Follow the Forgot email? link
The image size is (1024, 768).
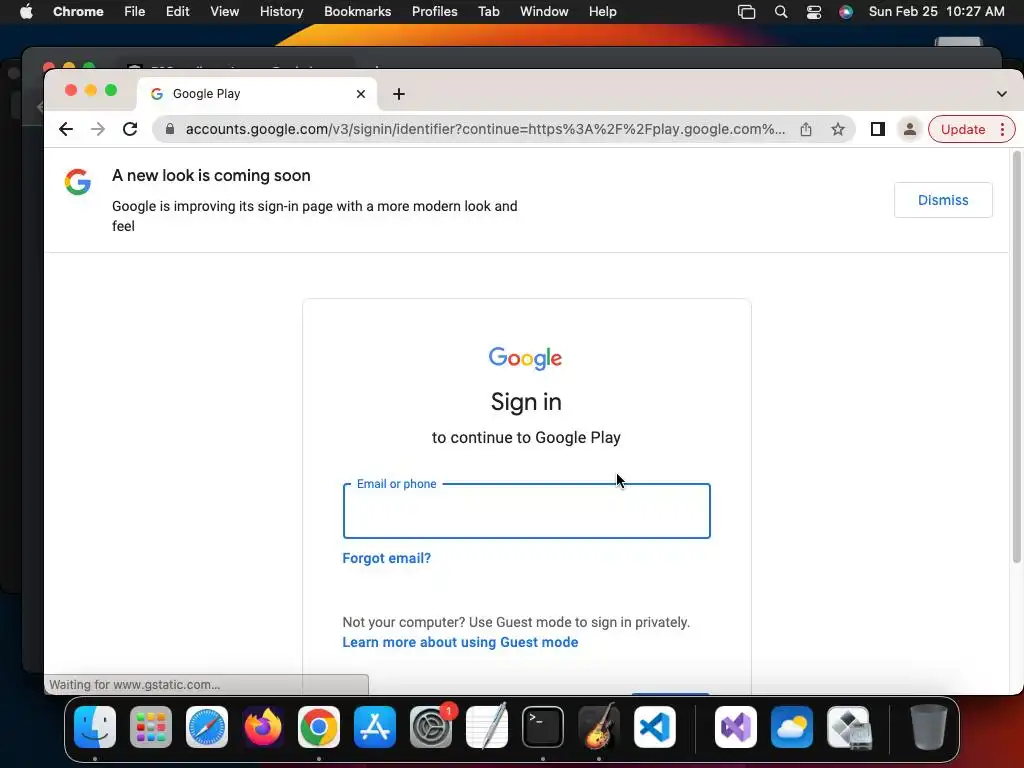(x=387, y=558)
